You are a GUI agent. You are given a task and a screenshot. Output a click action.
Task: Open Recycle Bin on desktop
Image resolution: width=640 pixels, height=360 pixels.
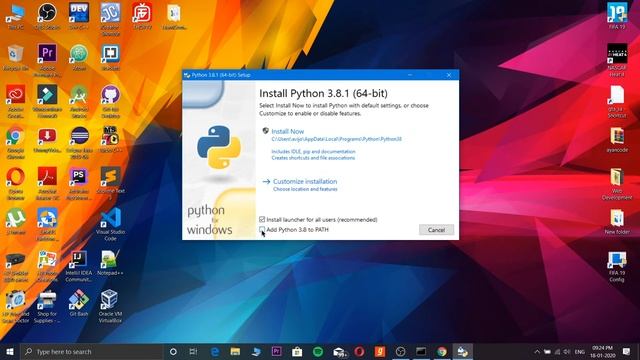pos(16,58)
